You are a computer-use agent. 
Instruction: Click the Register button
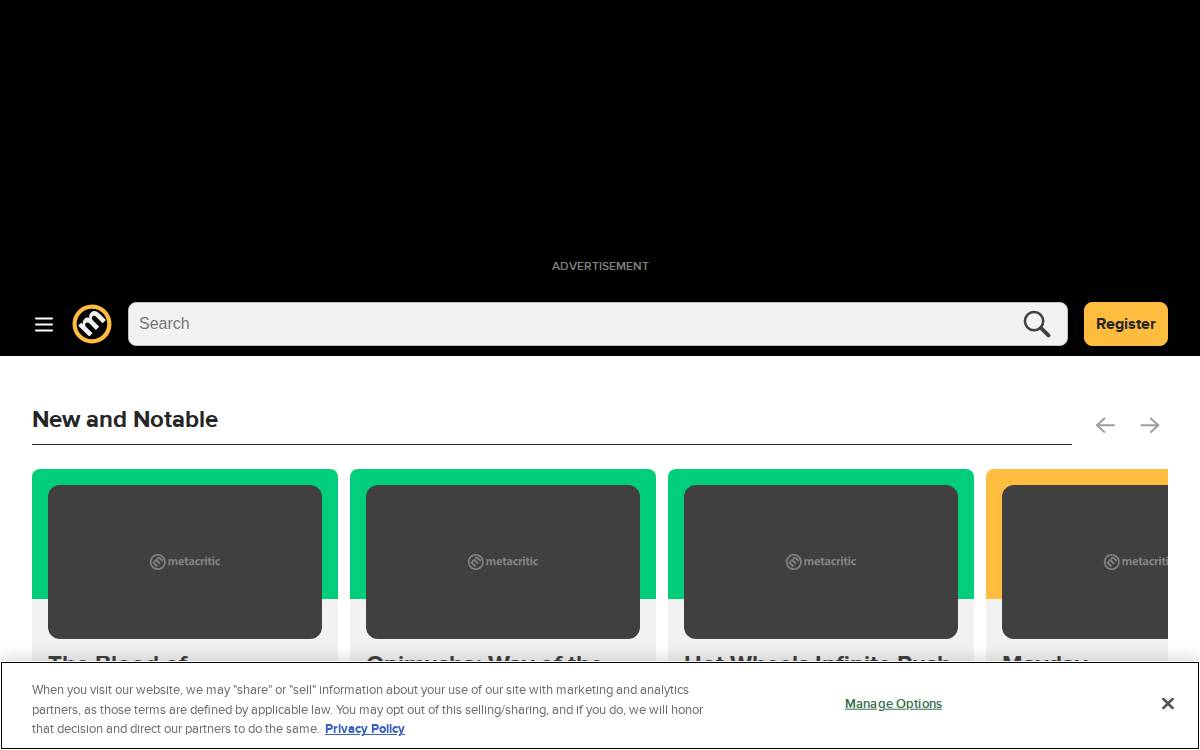coord(1126,324)
